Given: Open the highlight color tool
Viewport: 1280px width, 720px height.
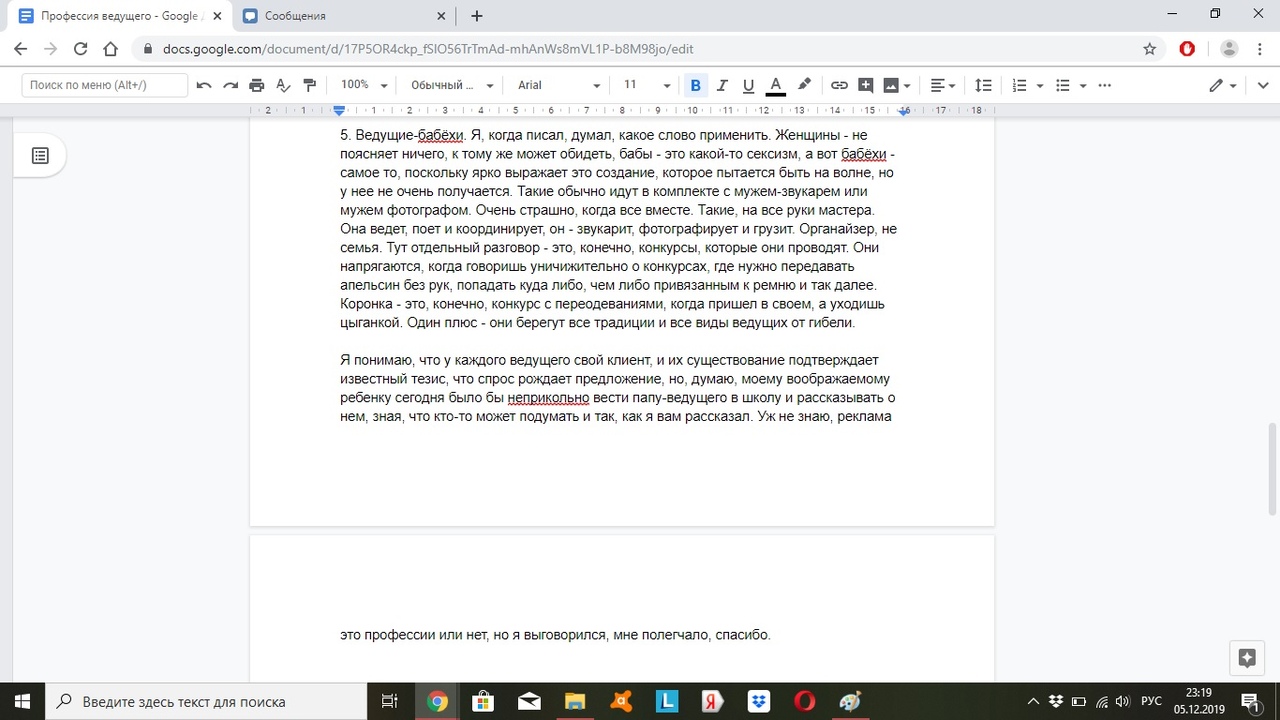Looking at the screenshot, I should pos(803,85).
